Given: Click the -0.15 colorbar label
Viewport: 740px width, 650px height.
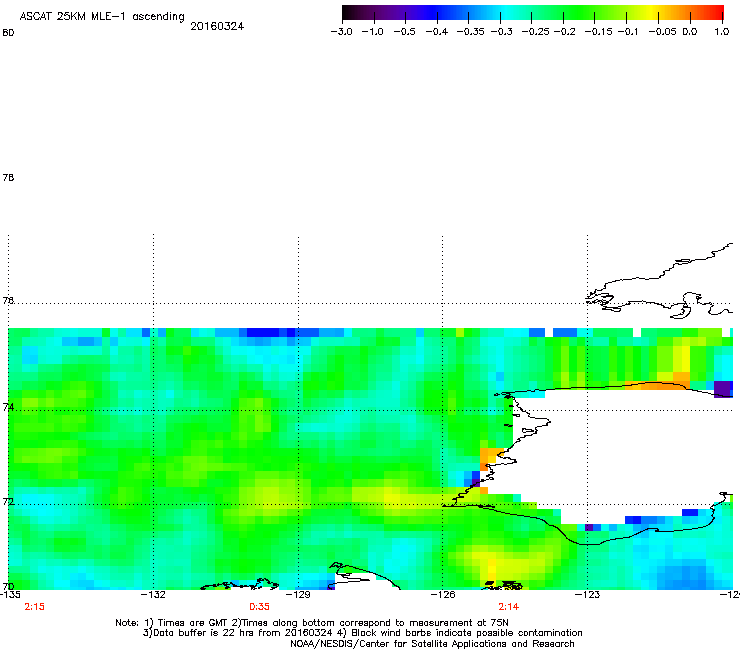Looking at the screenshot, I should [x=598, y=32].
